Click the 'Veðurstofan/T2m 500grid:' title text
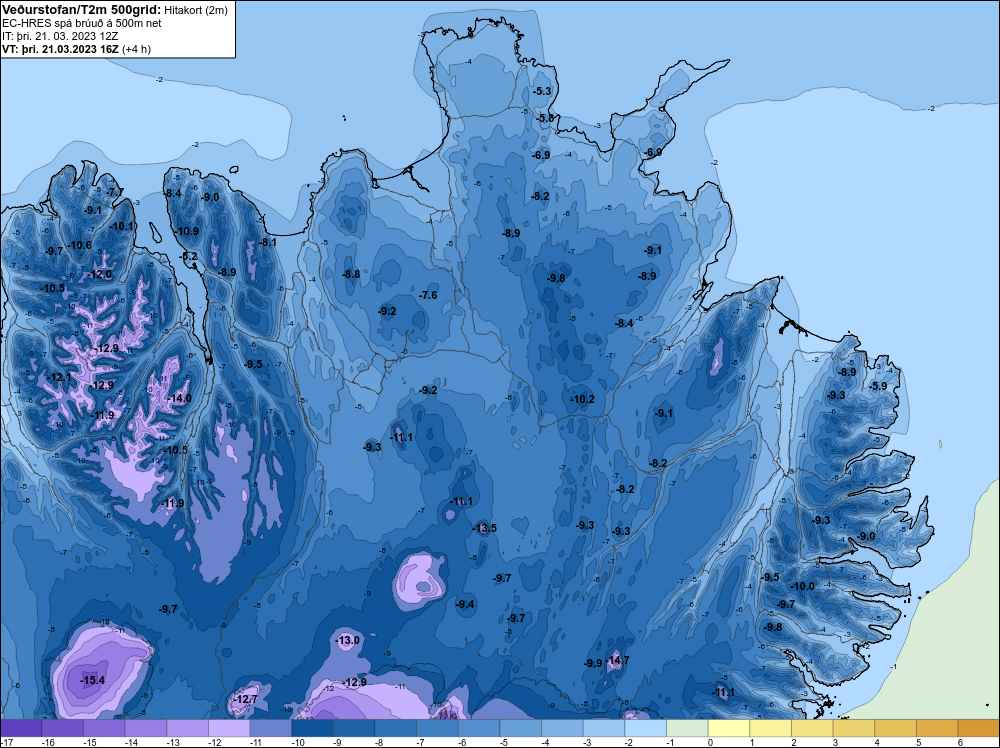This screenshot has height=748, width=1000. [x=81, y=10]
